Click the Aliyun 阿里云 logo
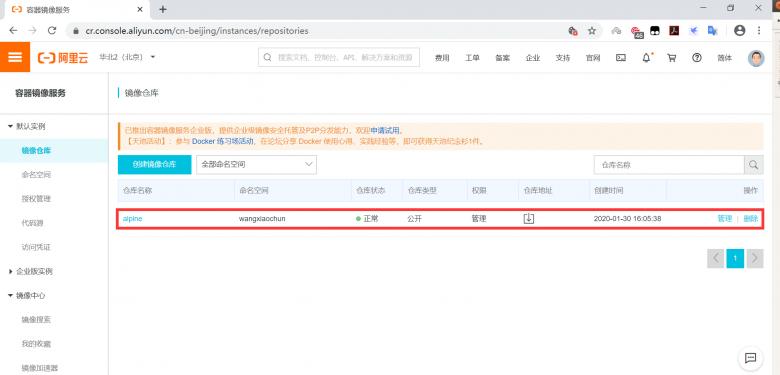 point(63,58)
